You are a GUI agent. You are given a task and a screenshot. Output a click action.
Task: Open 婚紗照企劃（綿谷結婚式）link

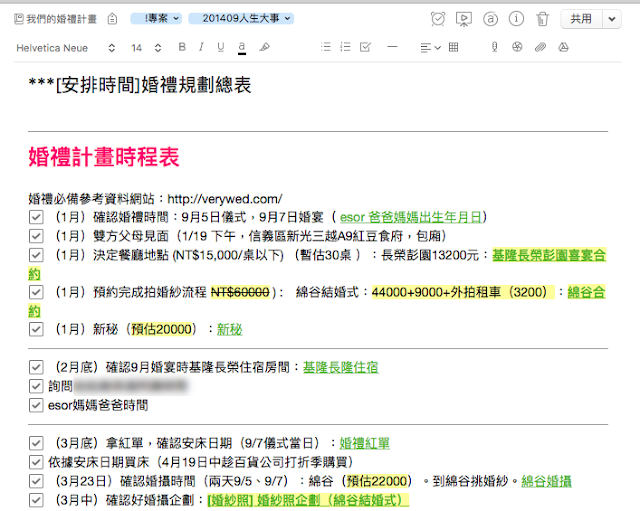point(308,500)
